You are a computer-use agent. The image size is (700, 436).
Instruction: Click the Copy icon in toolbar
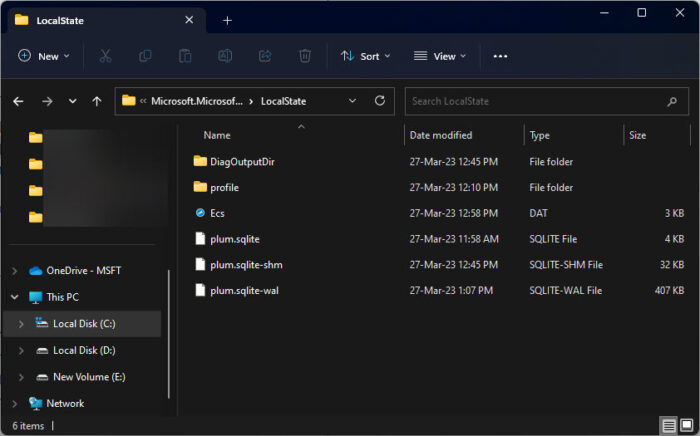coord(145,56)
